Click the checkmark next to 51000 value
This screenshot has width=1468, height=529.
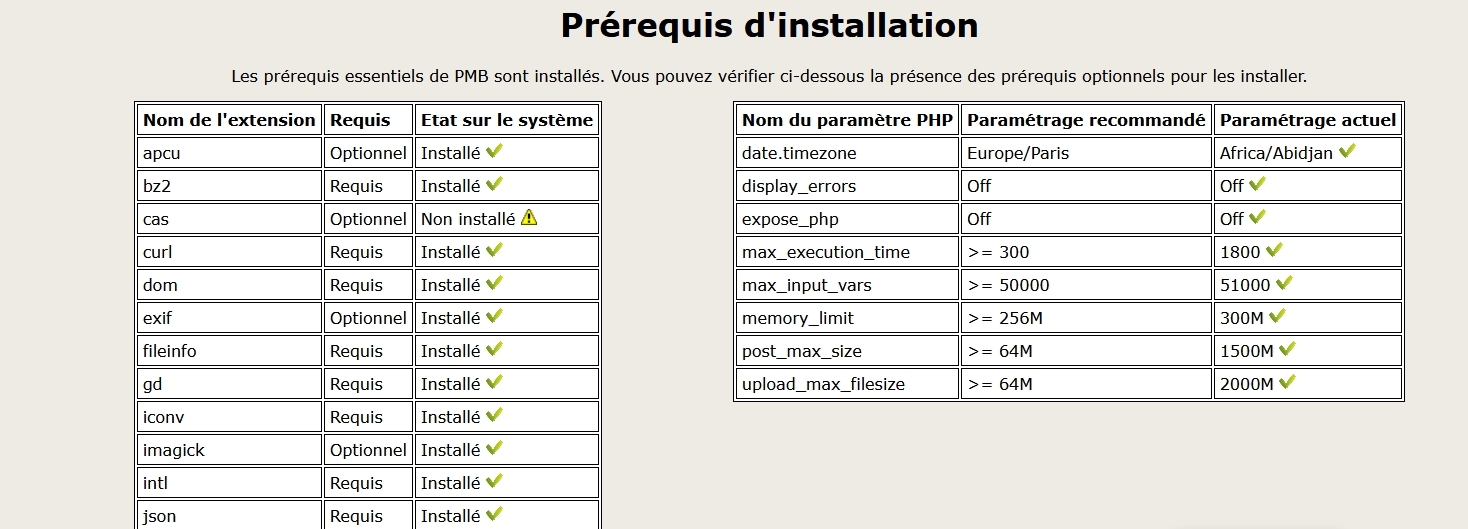(x=1284, y=283)
